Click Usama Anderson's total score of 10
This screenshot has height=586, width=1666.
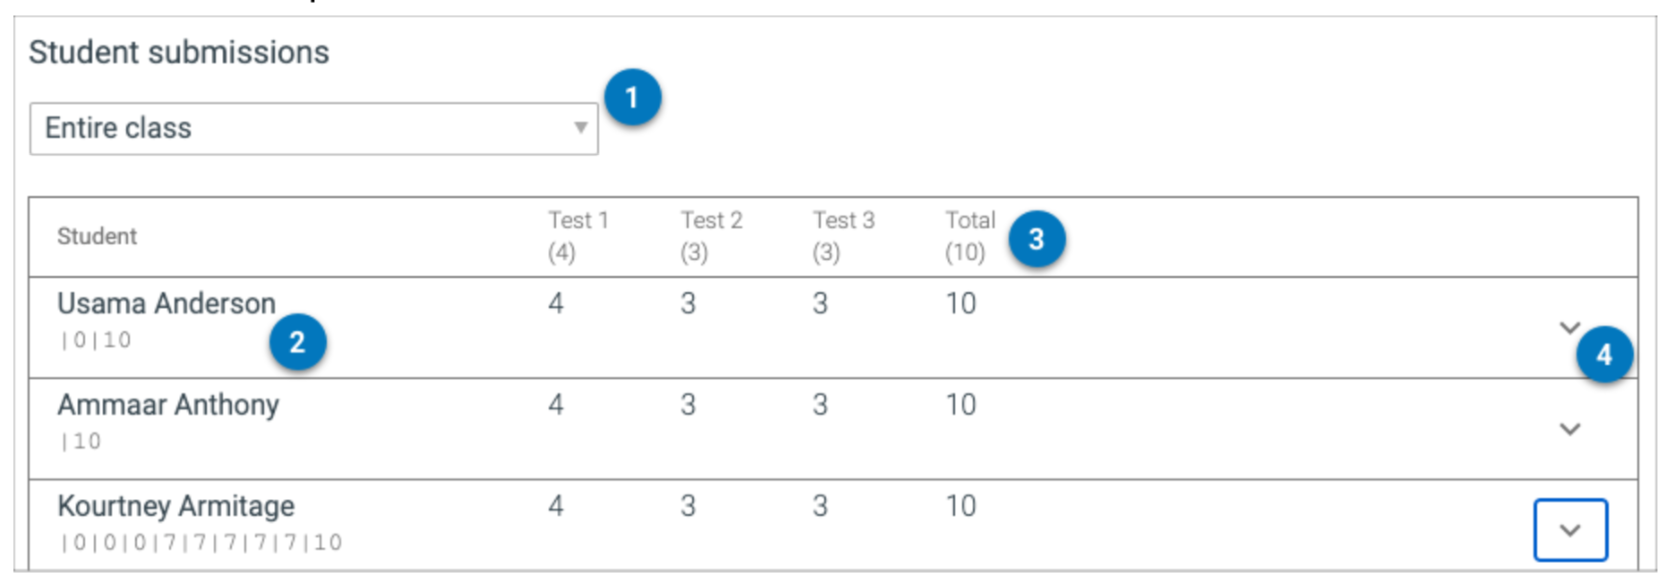pyautogui.click(x=960, y=304)
